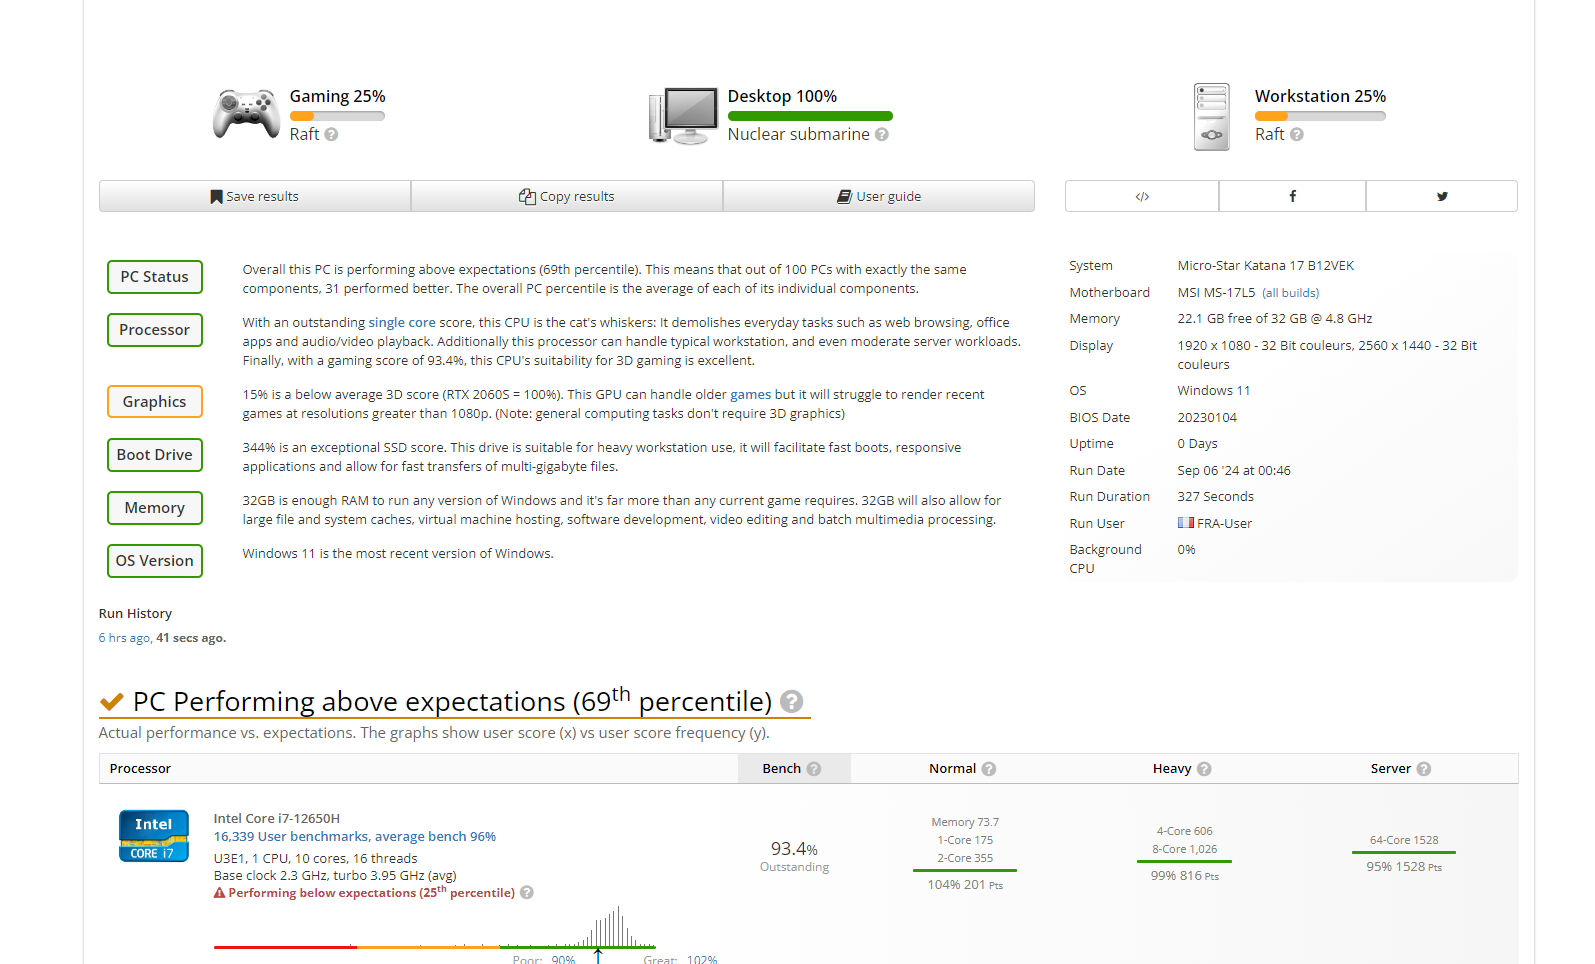The width and height of the screenshot is (1595, 964).
Task: Click Save results button
Action: 255,196
